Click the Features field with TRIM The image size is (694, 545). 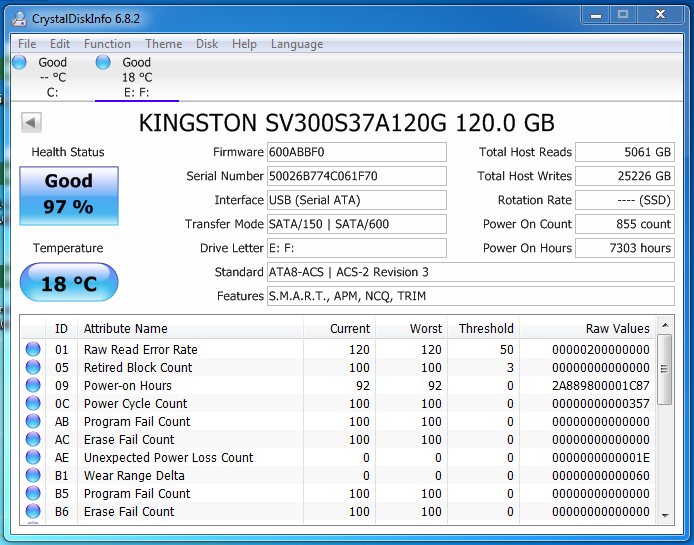coord(471,296)
